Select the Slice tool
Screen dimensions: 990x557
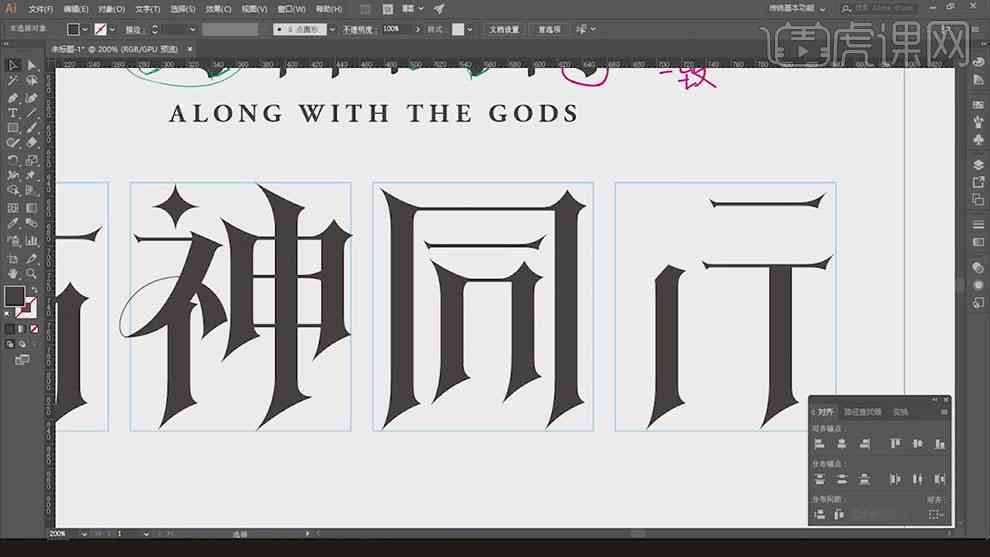click(x=32, y=258)
